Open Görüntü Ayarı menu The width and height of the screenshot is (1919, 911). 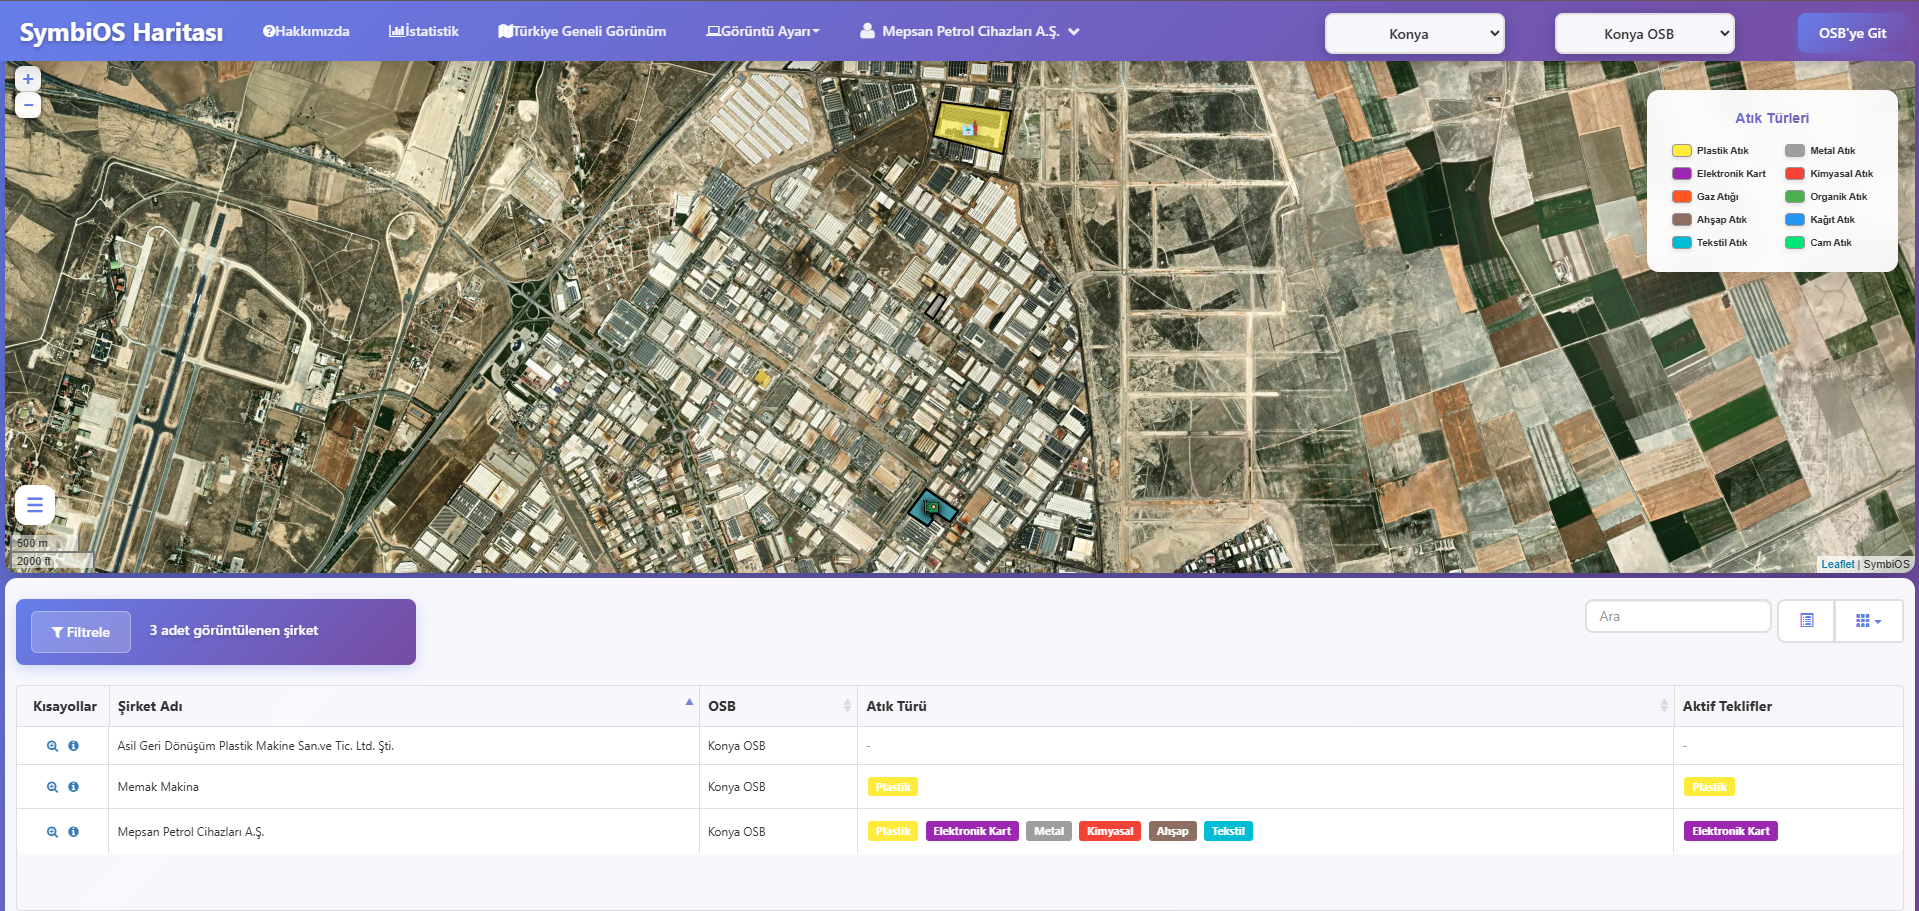click(x=763, y=31)
